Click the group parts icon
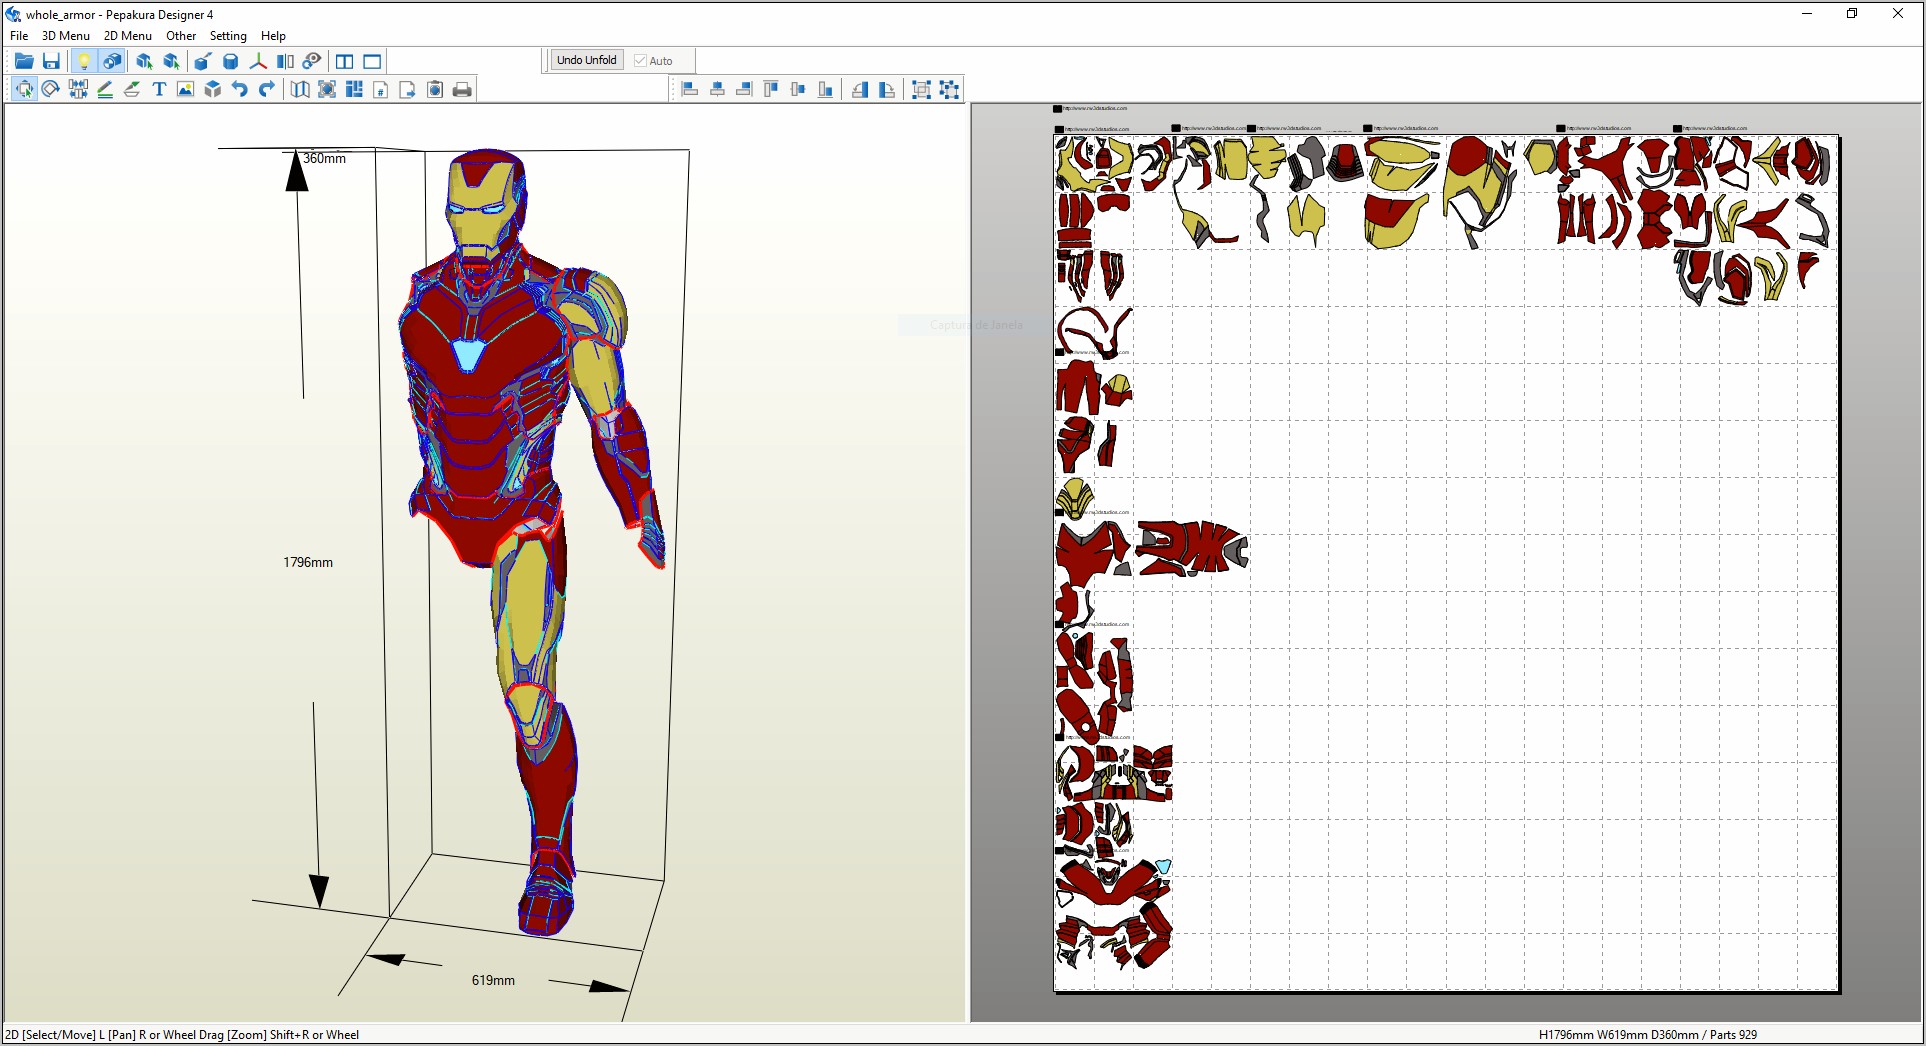The height and width of the screenshot is (1046, 1926). (x=922, y=90)
